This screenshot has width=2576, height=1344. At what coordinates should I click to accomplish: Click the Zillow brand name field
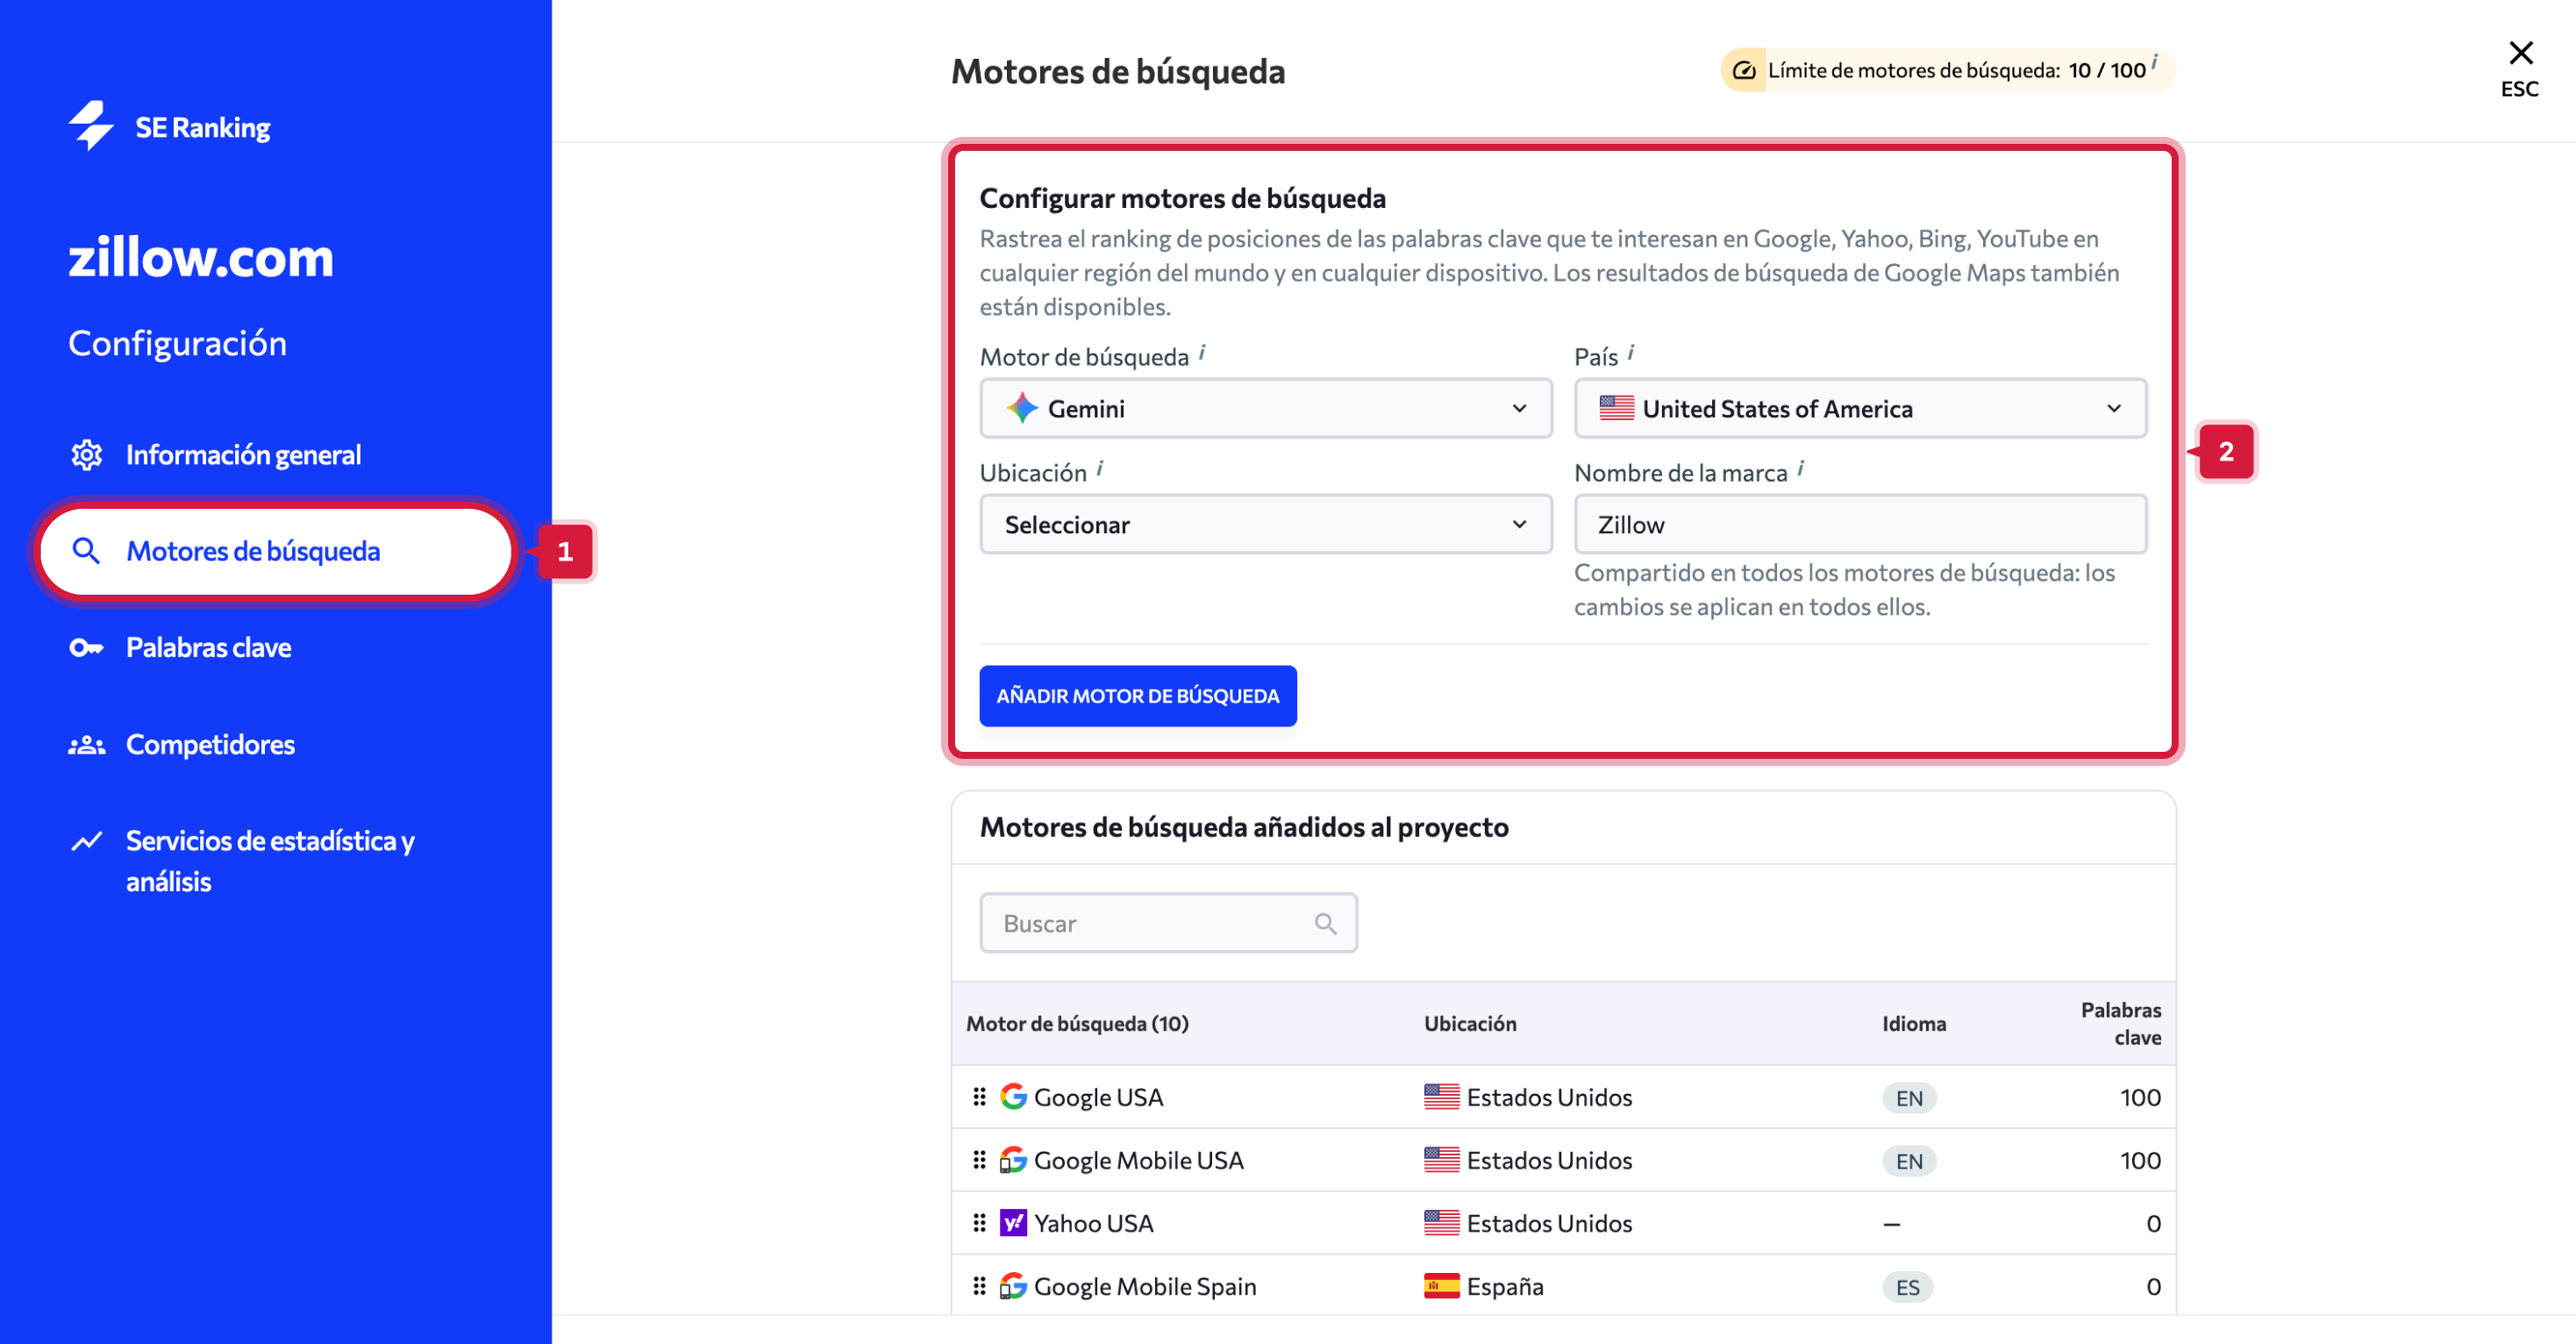(x=1860, y=524)
